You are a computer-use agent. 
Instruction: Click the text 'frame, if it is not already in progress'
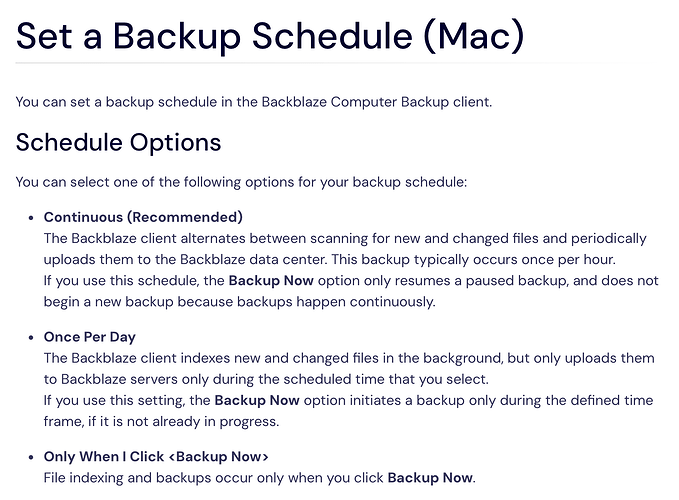tap(161, 421)
